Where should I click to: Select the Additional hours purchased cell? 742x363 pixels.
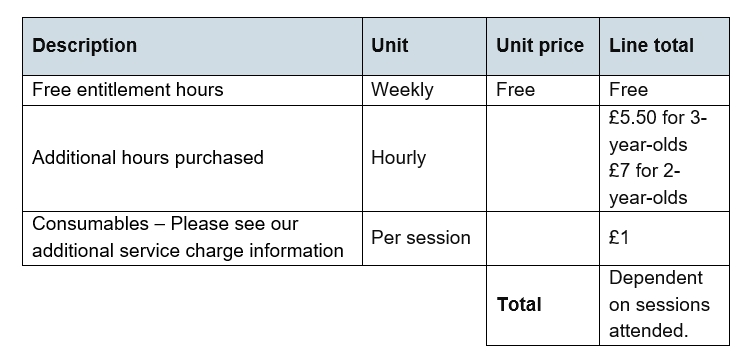pos(193,158)
